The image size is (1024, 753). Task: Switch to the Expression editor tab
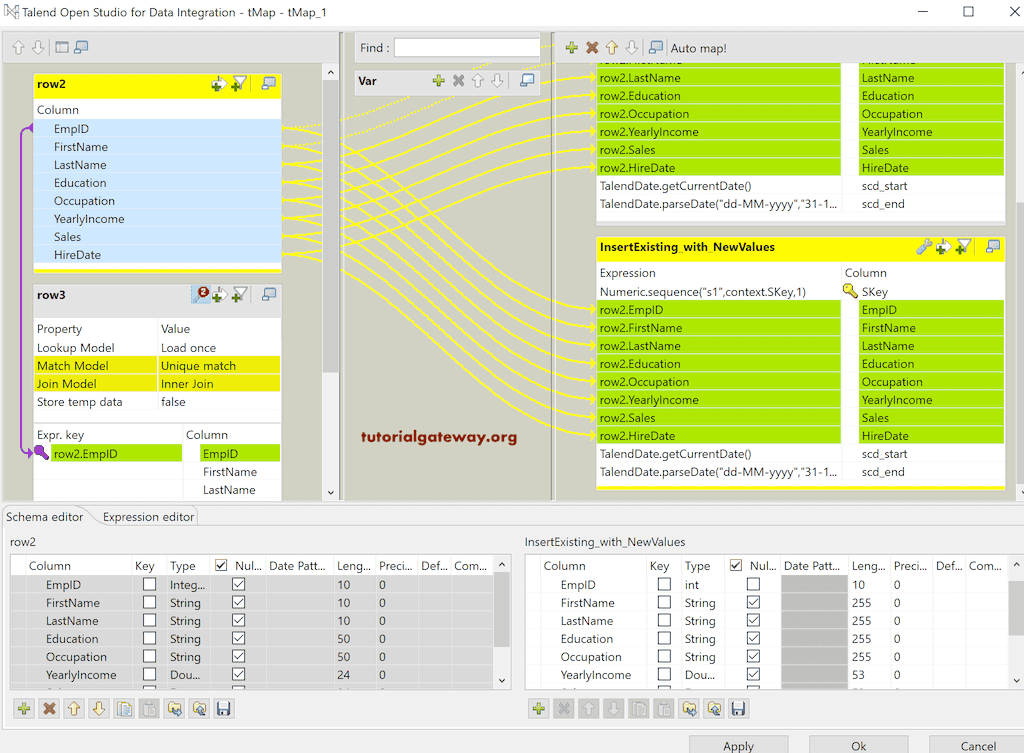pyautogui.click(x=147, y=517)
